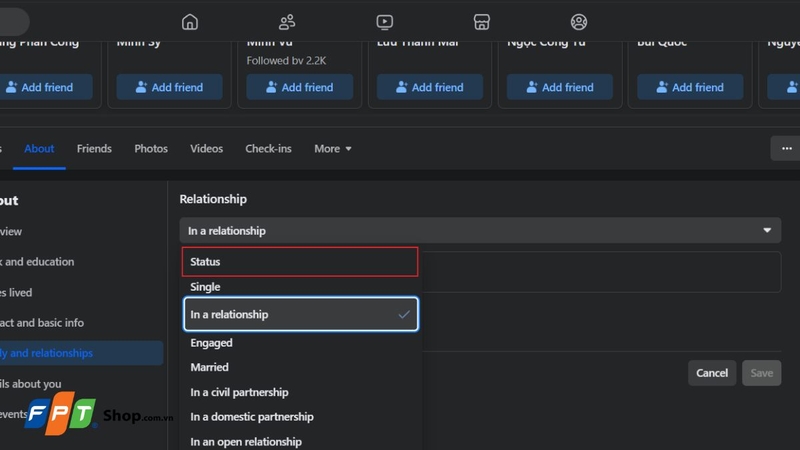Add Ngoc Cong Tu as friend
Viewport: 800px width, 450px height.
tap(560, 87)
